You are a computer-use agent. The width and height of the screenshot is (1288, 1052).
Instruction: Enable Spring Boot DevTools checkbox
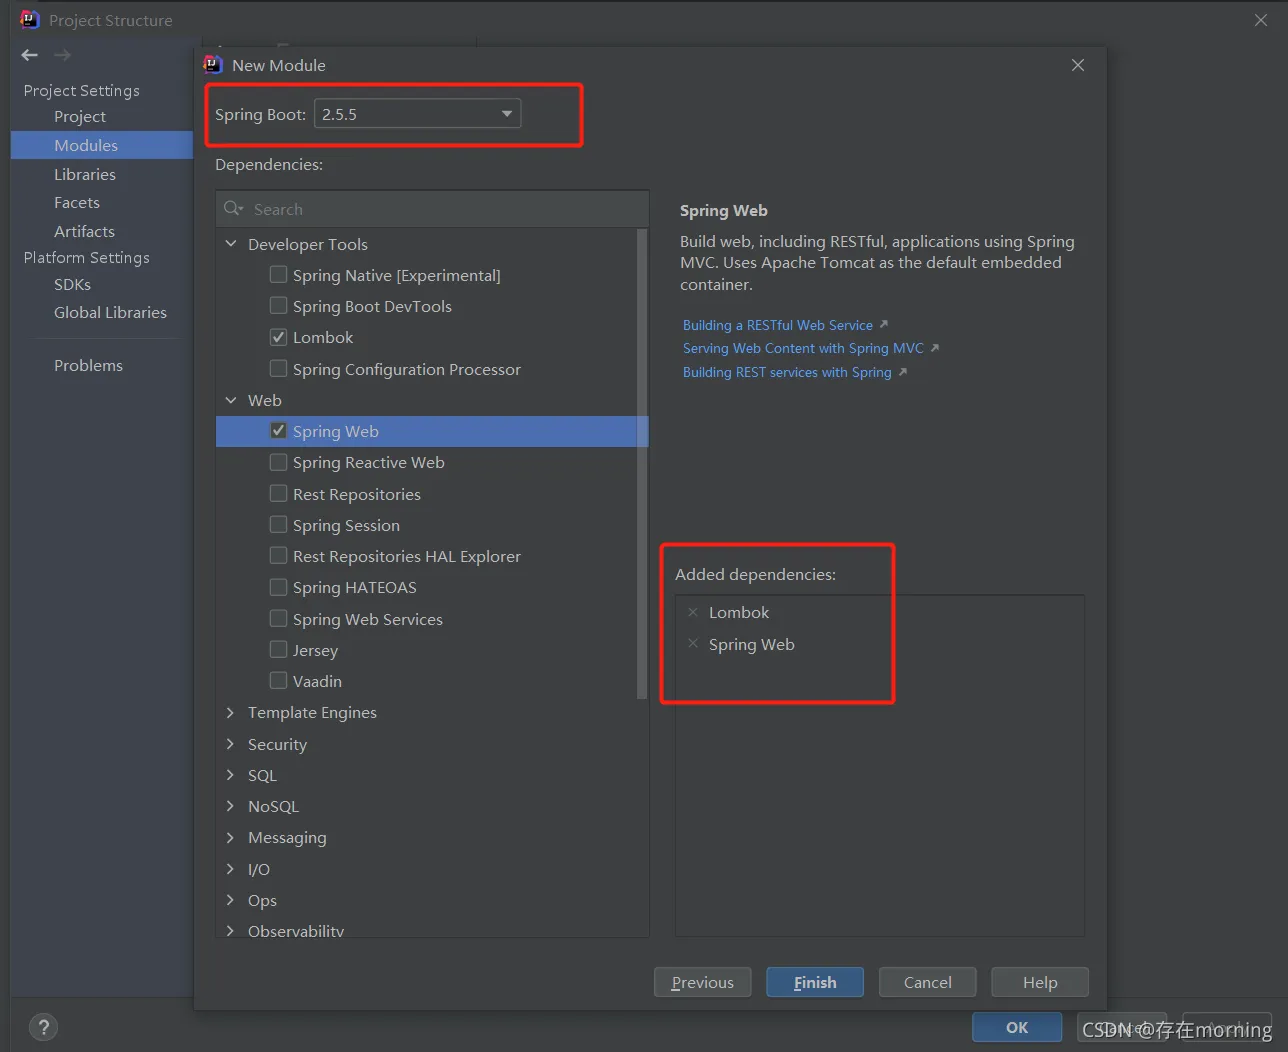coord(279,306)
